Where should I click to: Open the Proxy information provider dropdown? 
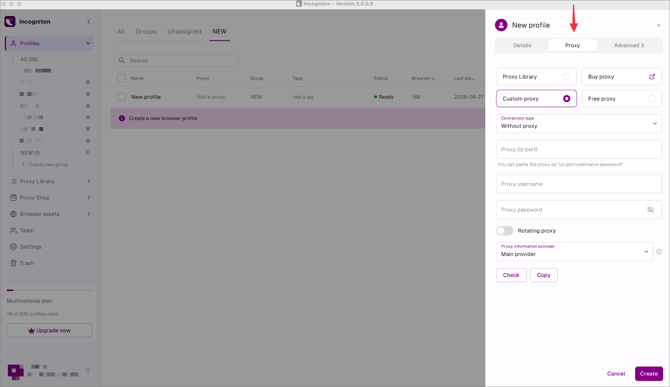(x=574, y=252)
